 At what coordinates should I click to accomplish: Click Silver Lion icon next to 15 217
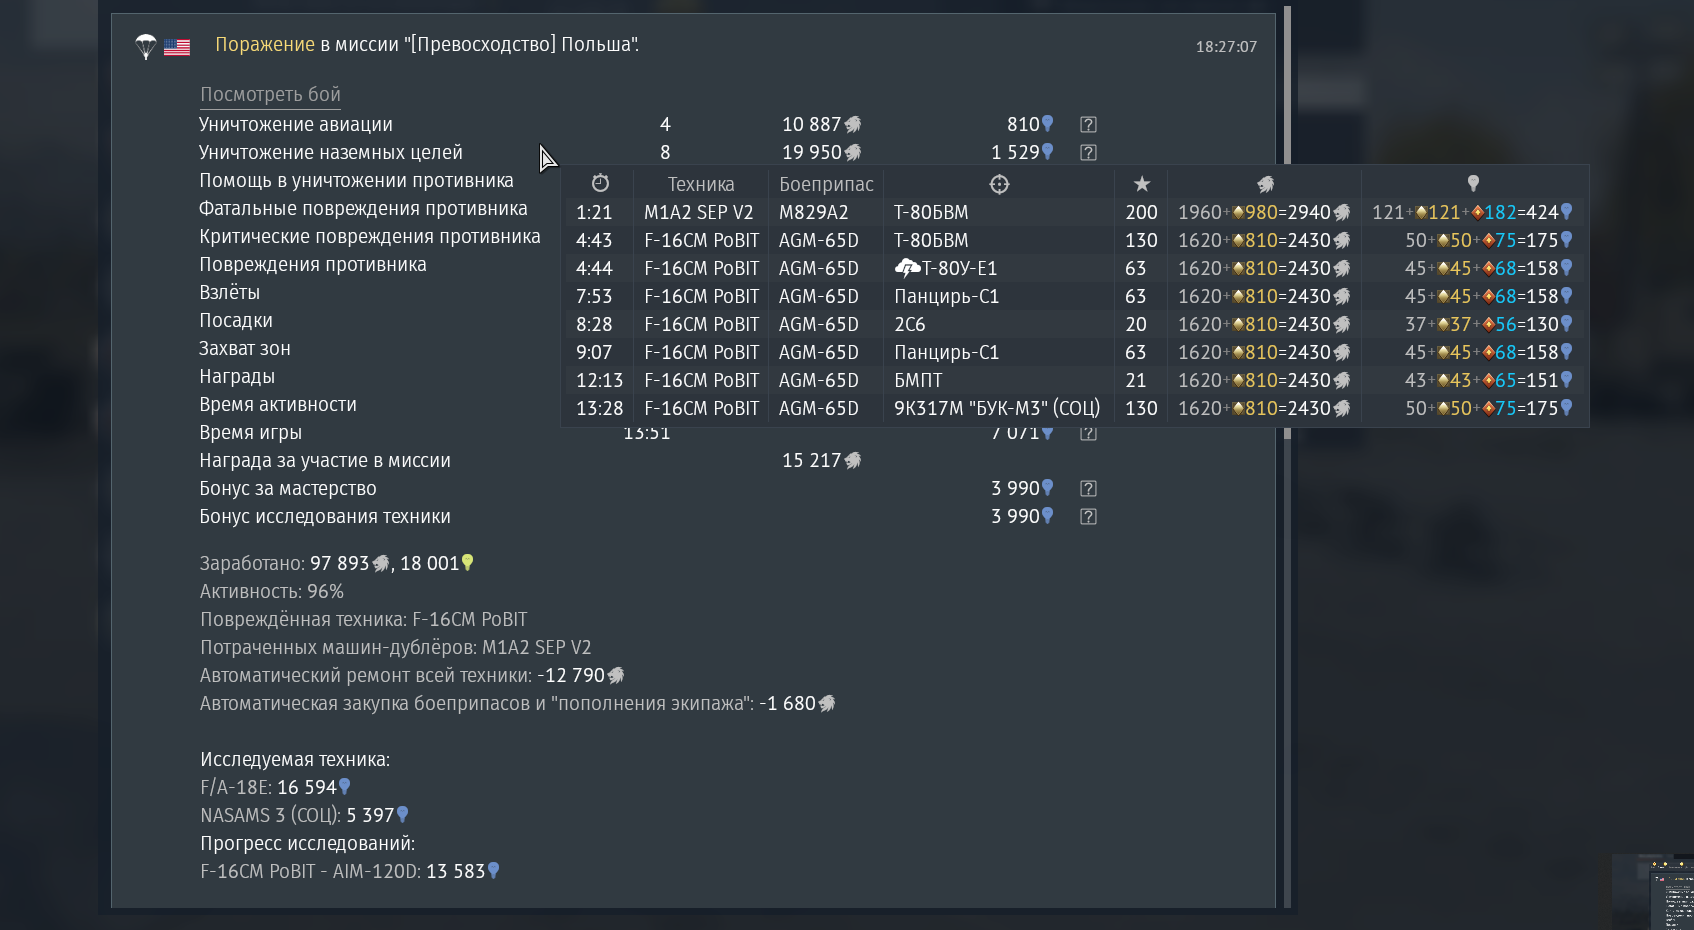853,461
